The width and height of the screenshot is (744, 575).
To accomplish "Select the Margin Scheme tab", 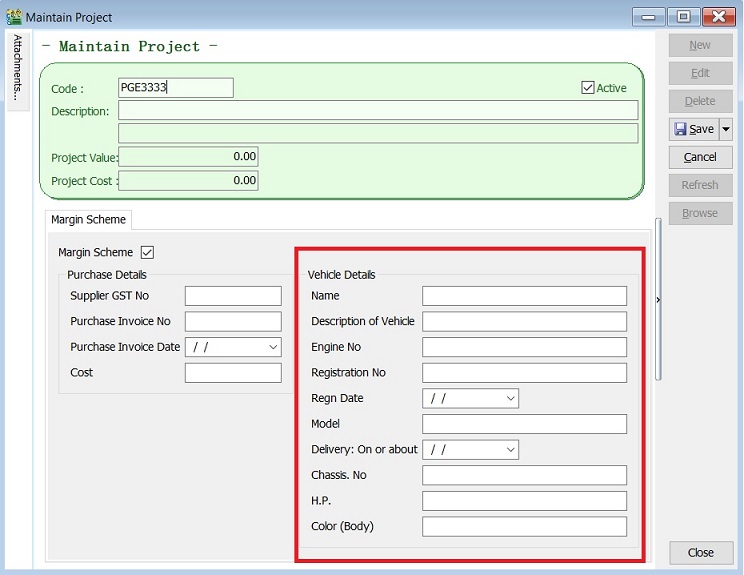I will [x=89, y=220].
